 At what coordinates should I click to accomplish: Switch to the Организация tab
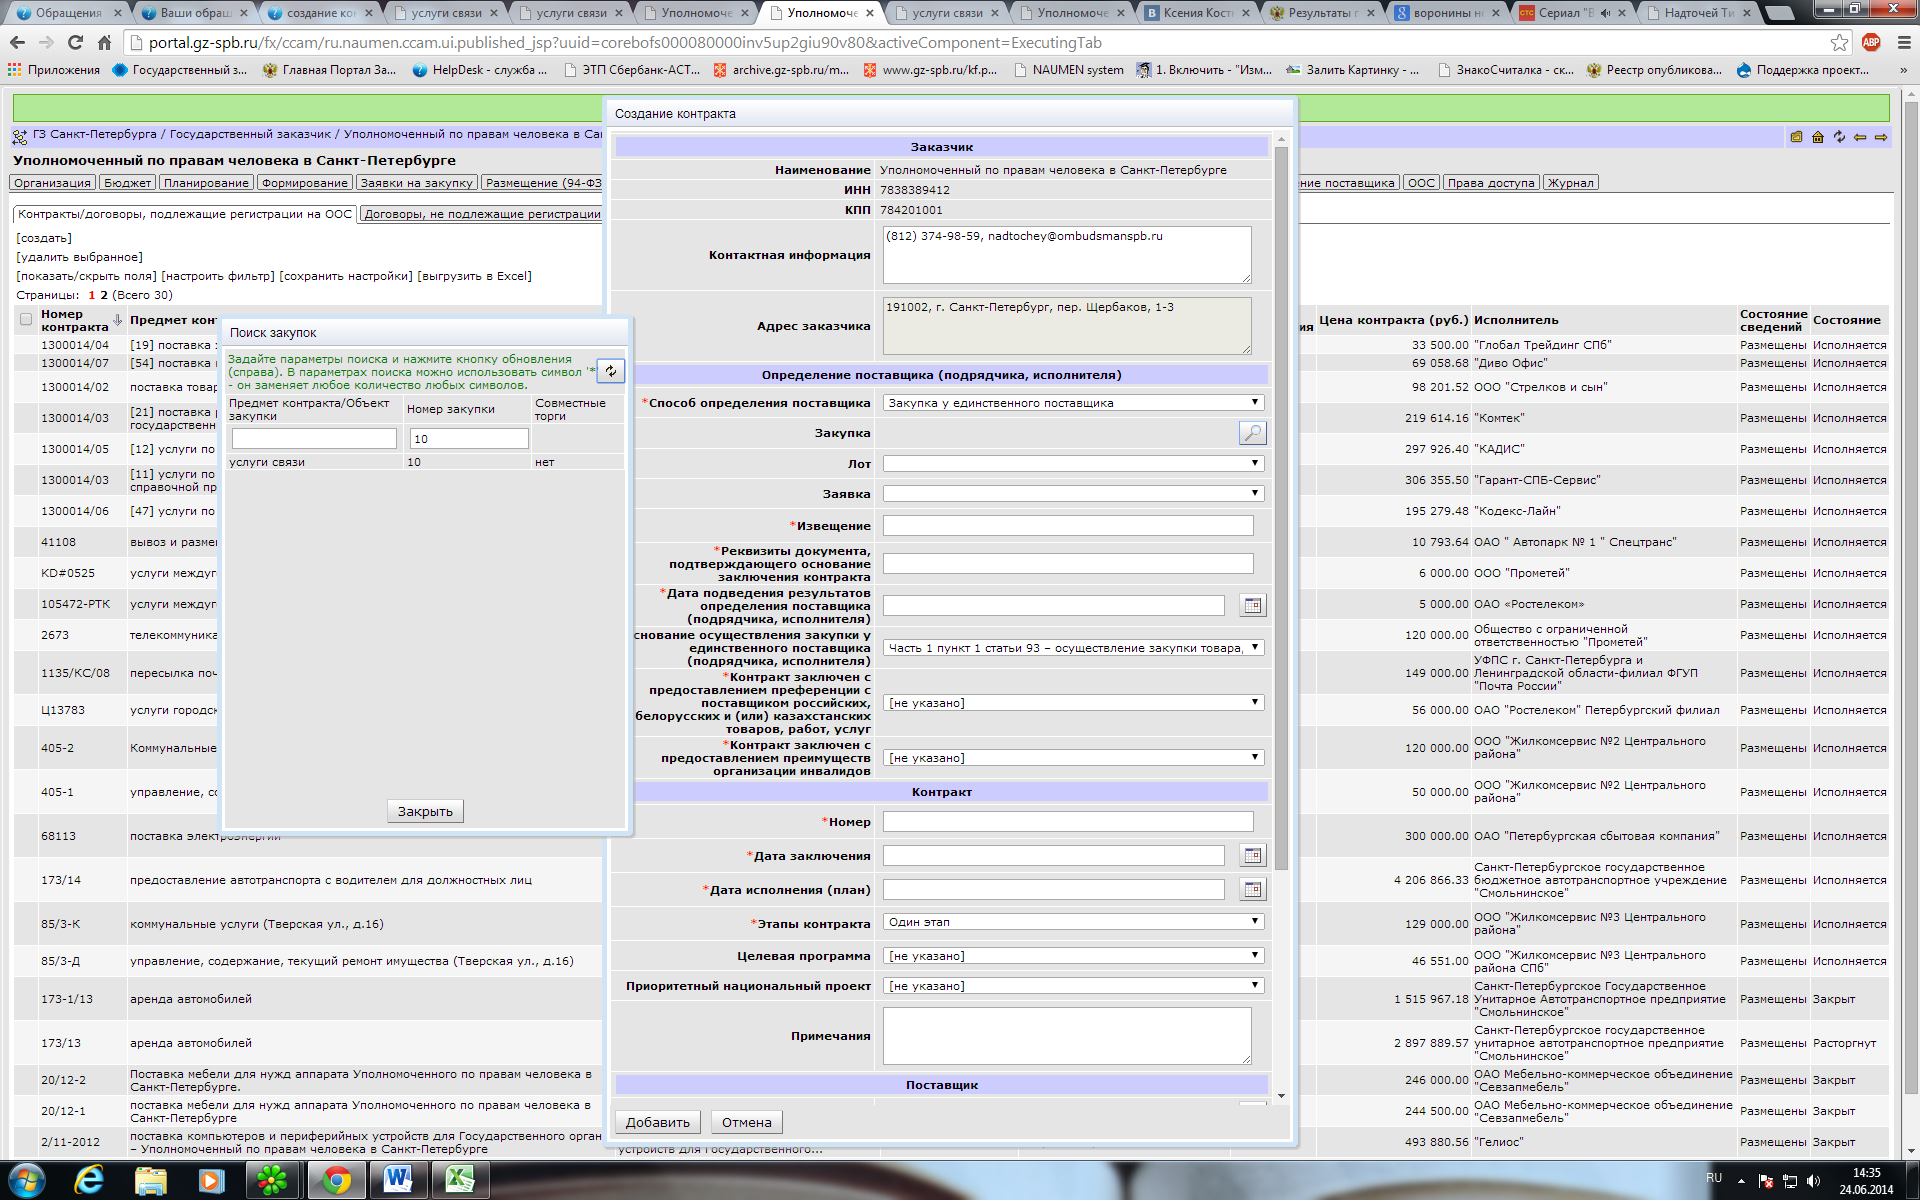pyautogui.click(x=53, y=183)
